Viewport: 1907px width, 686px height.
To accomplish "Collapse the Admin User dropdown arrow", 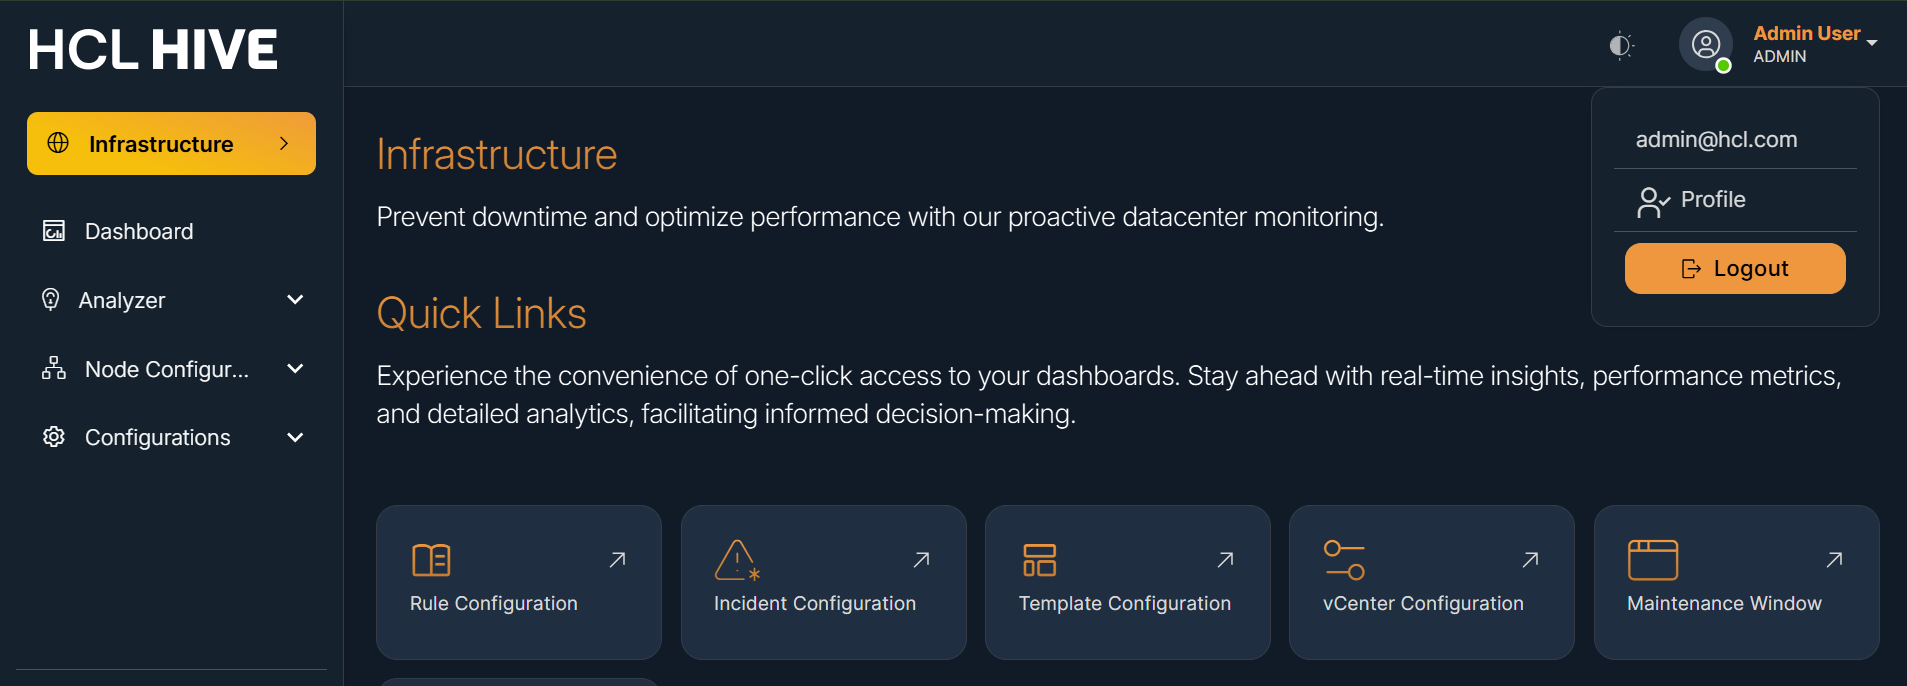I will (x=1872, y=43).
